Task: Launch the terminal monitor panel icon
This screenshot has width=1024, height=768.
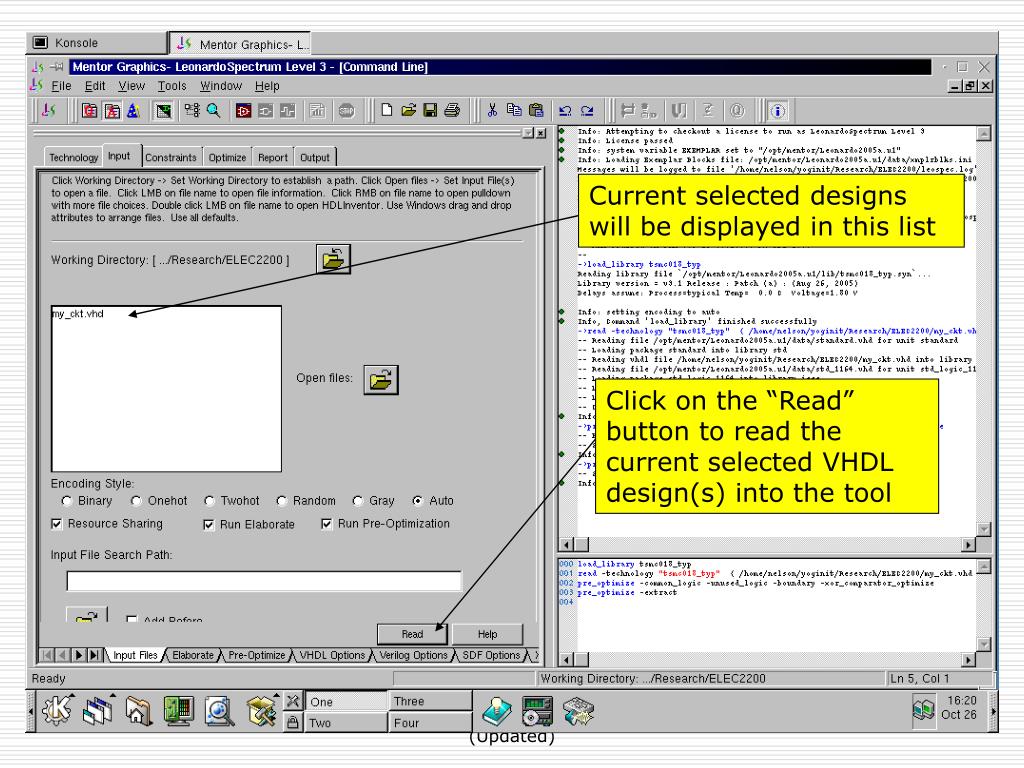Action: [178, 711]
